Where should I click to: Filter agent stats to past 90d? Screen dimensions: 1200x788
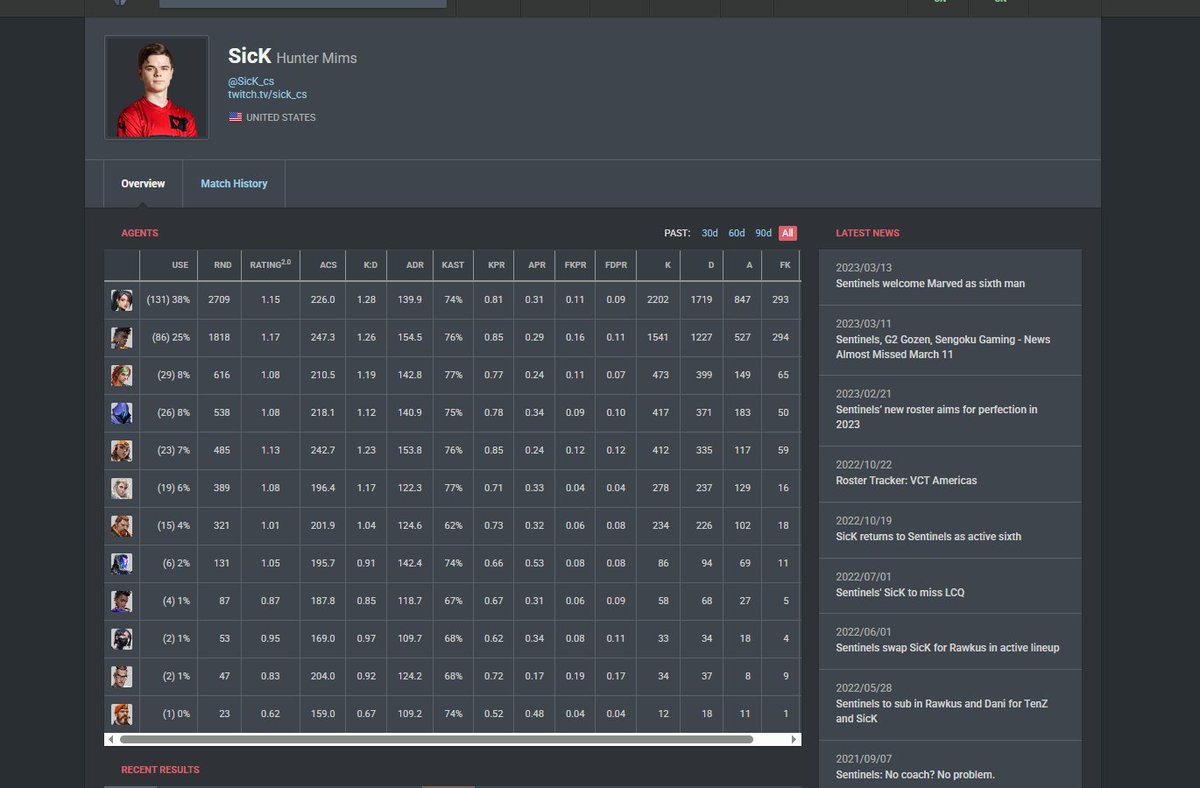coord(763,233)
